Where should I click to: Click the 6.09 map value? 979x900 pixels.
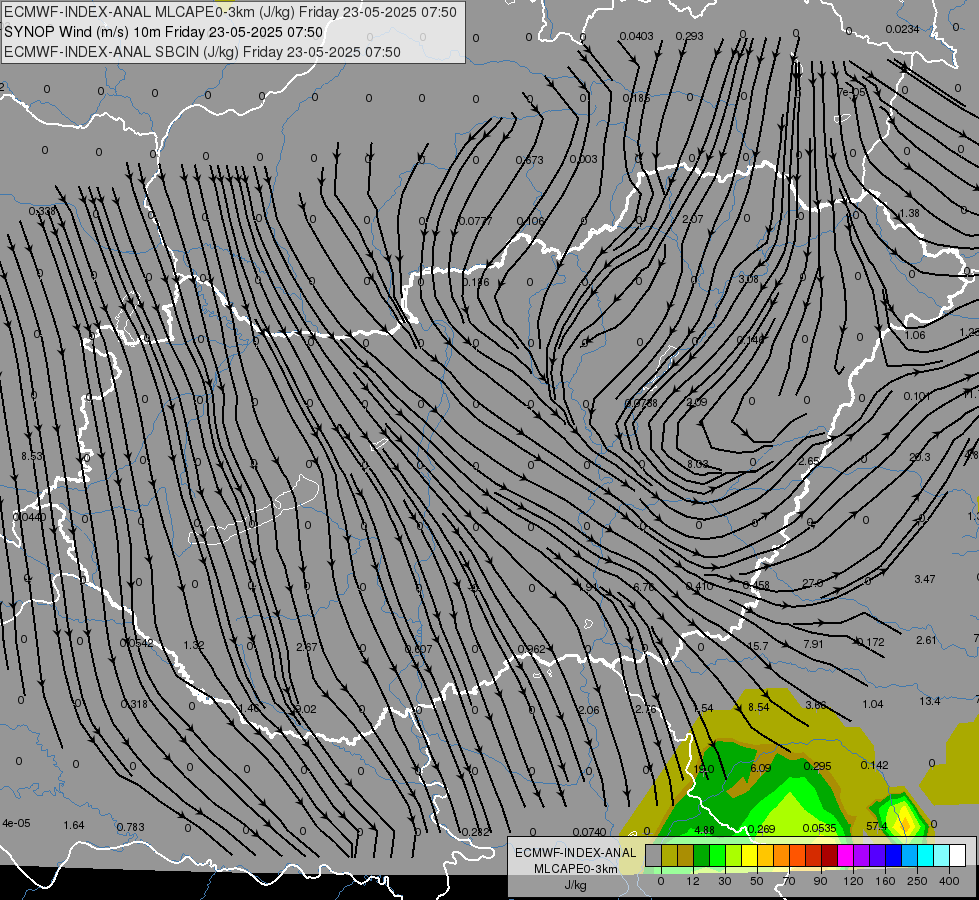760,768
